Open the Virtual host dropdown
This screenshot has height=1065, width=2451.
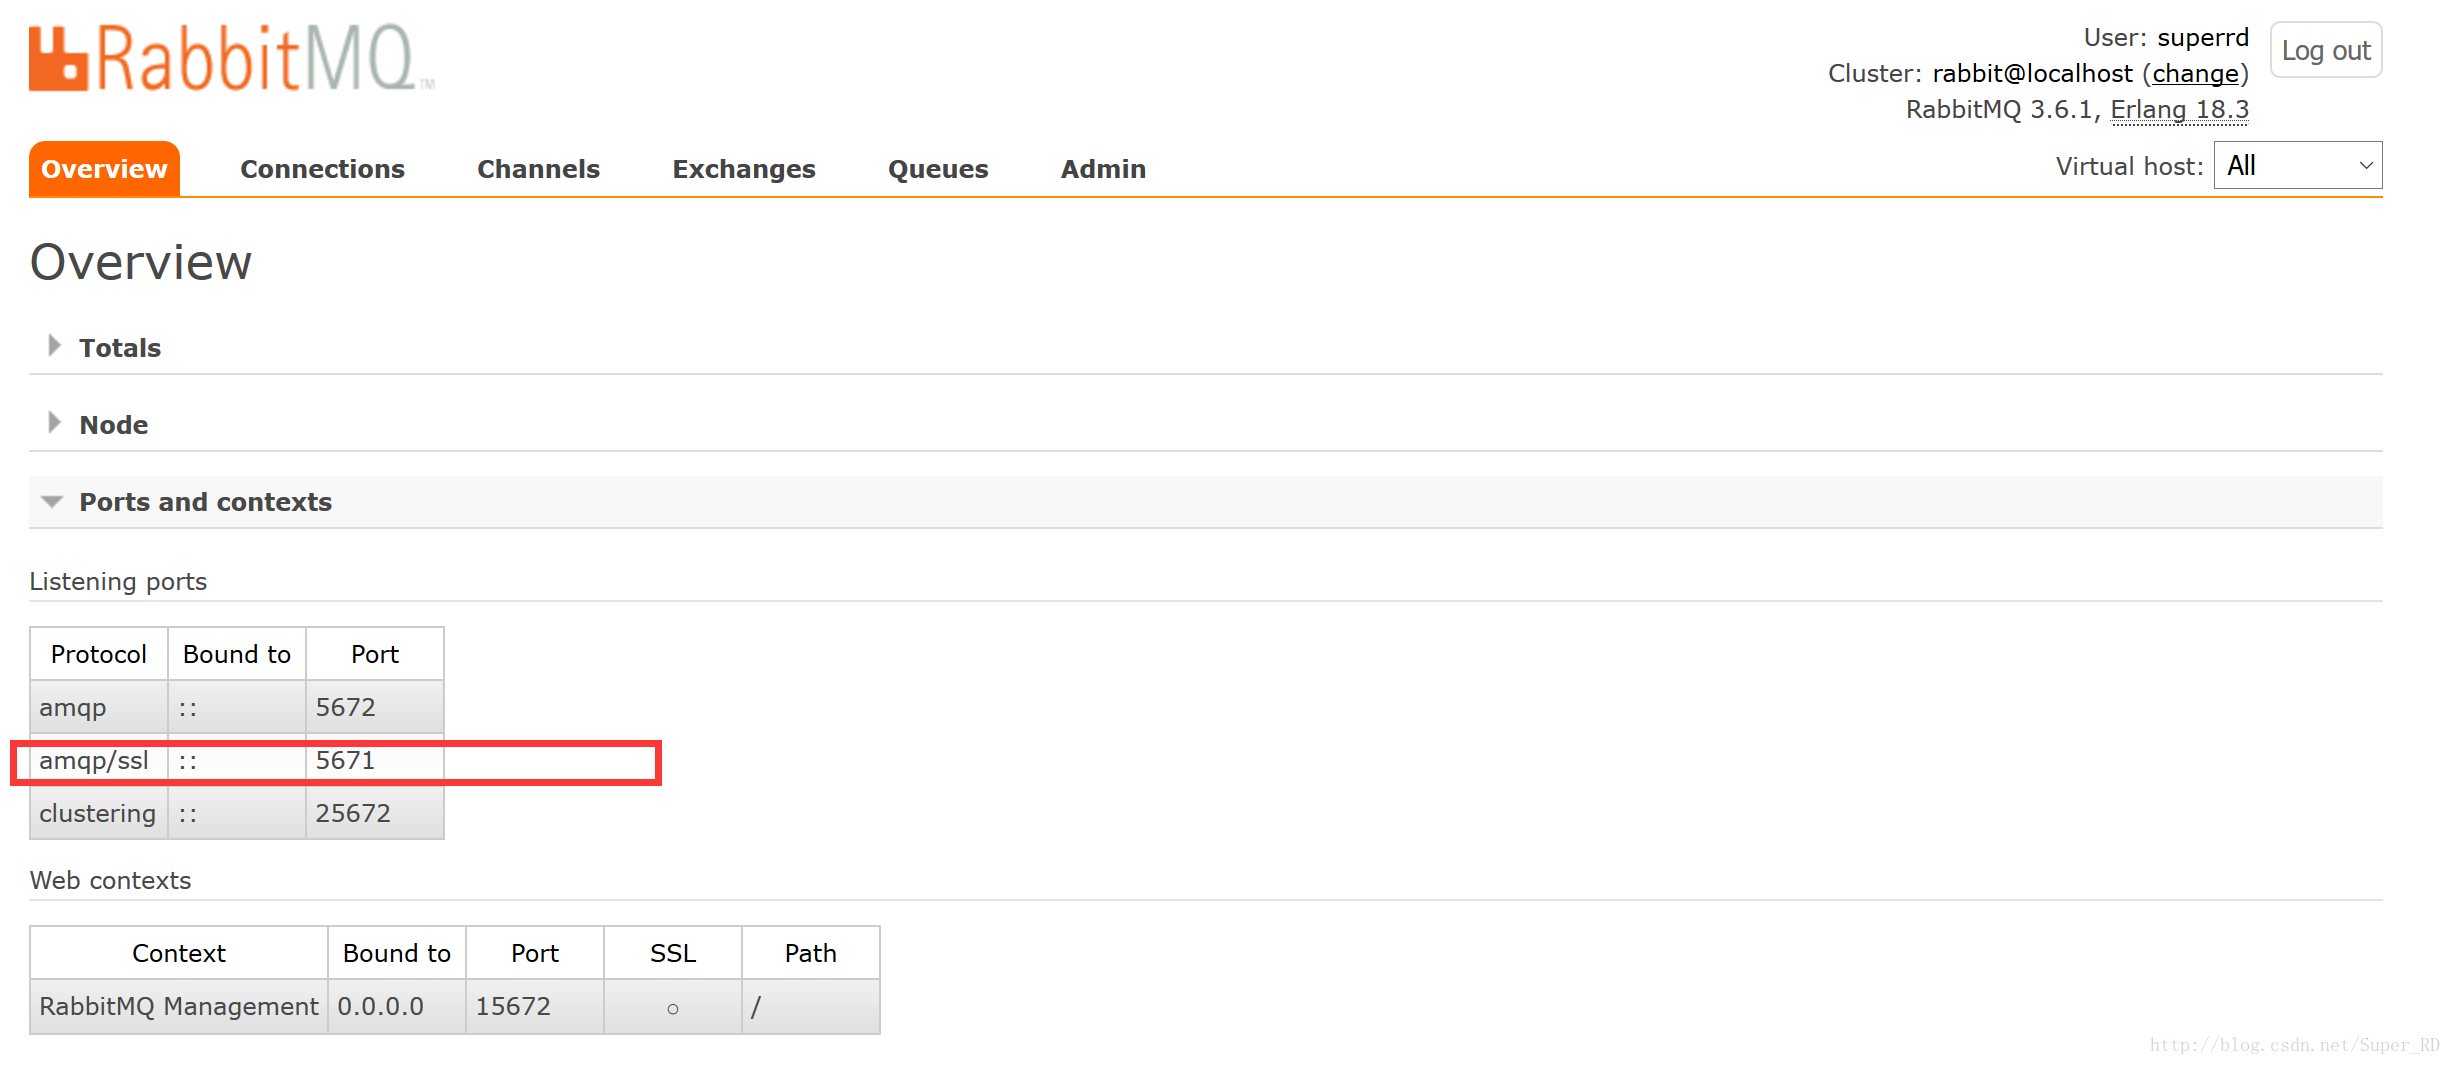(2298, 166)
